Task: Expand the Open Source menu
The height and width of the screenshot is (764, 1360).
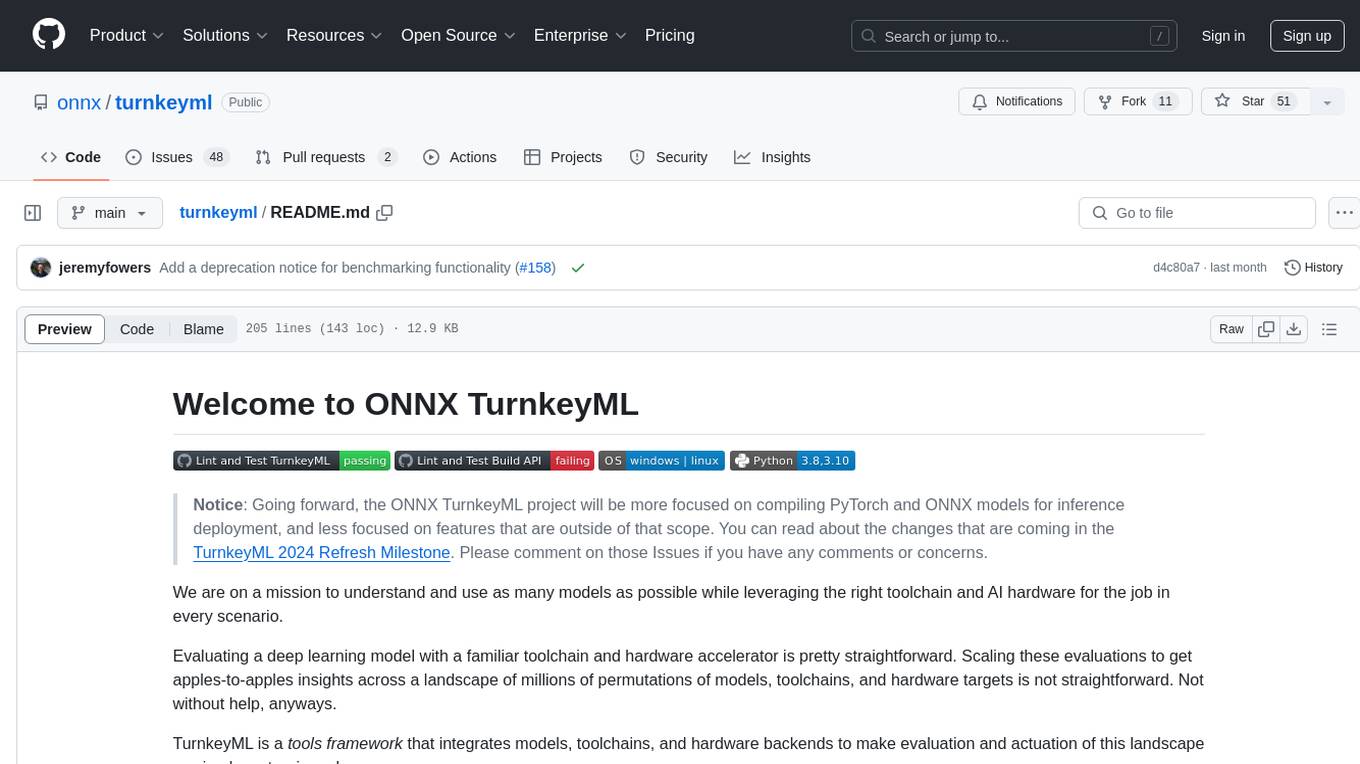Action: tap(458, 35)
